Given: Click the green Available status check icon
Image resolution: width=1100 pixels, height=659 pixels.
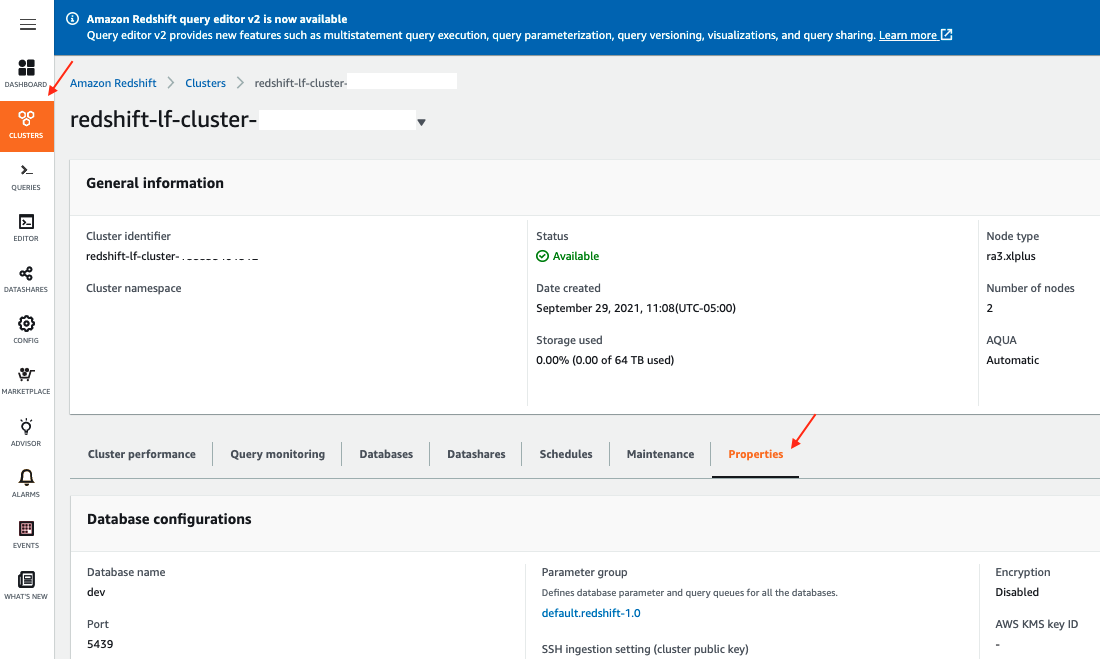Looking at the screenshot, I should [x=542, y=256].
